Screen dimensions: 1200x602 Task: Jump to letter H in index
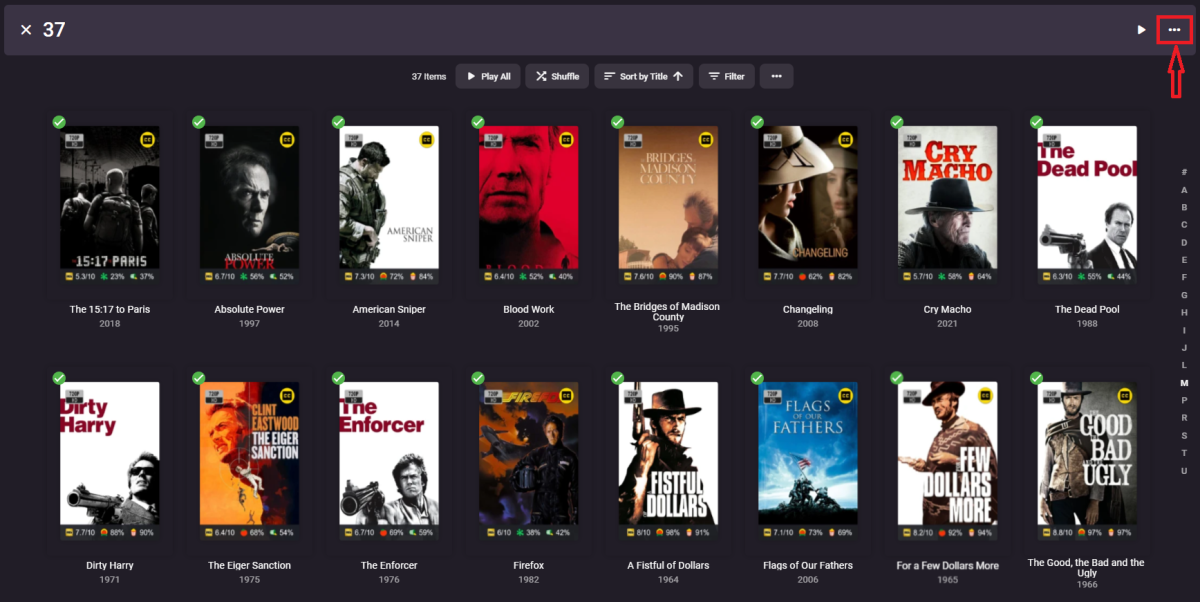pos(1184,312)
